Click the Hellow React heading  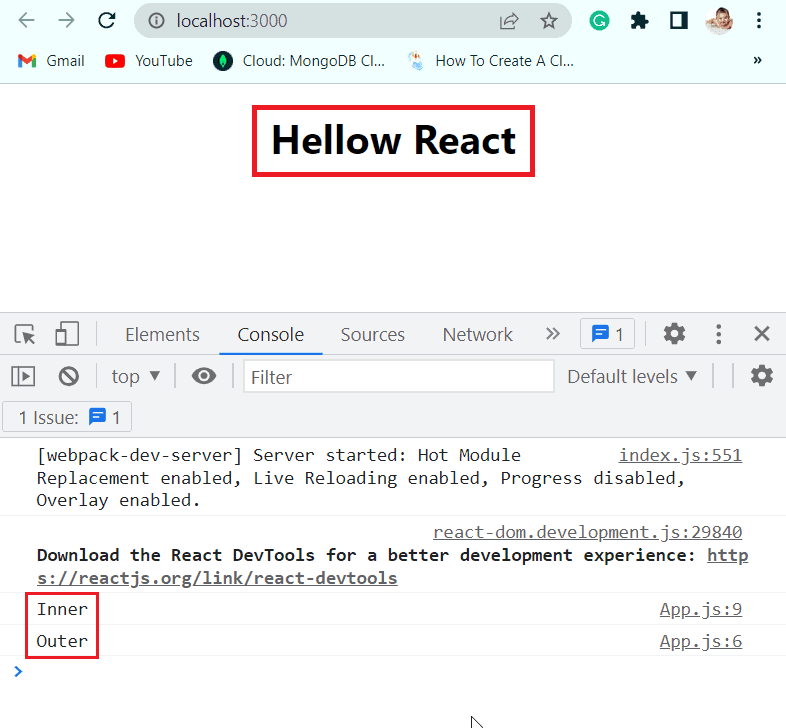pos(394,141)
